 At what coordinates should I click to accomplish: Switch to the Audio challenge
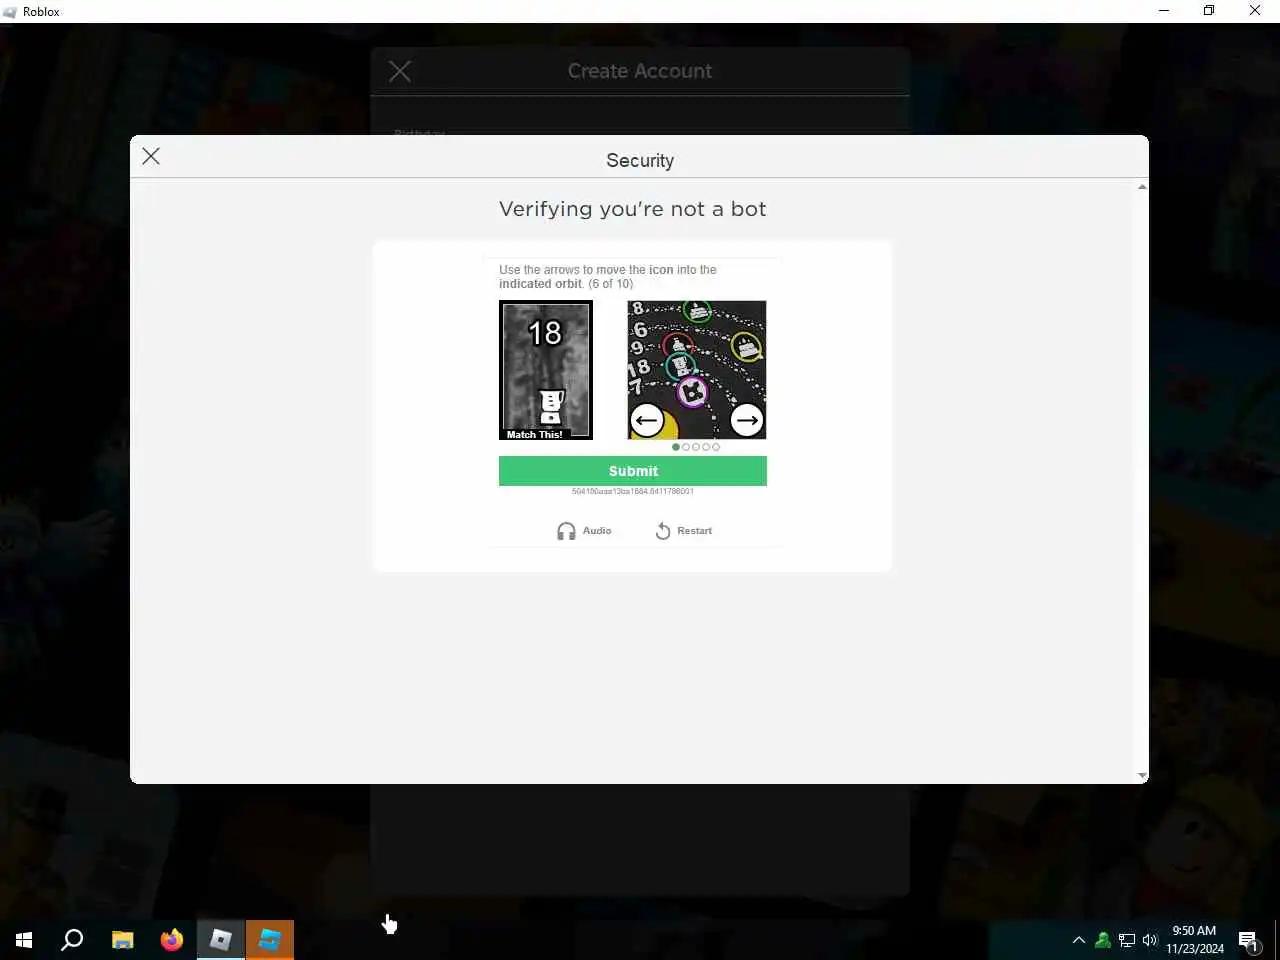click(584, 531)
